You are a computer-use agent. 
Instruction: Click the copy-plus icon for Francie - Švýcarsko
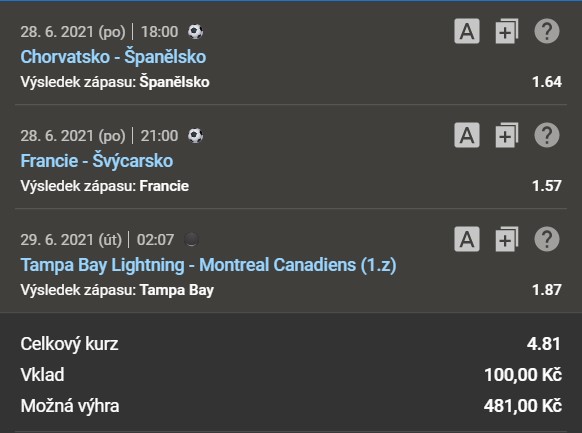507,135
